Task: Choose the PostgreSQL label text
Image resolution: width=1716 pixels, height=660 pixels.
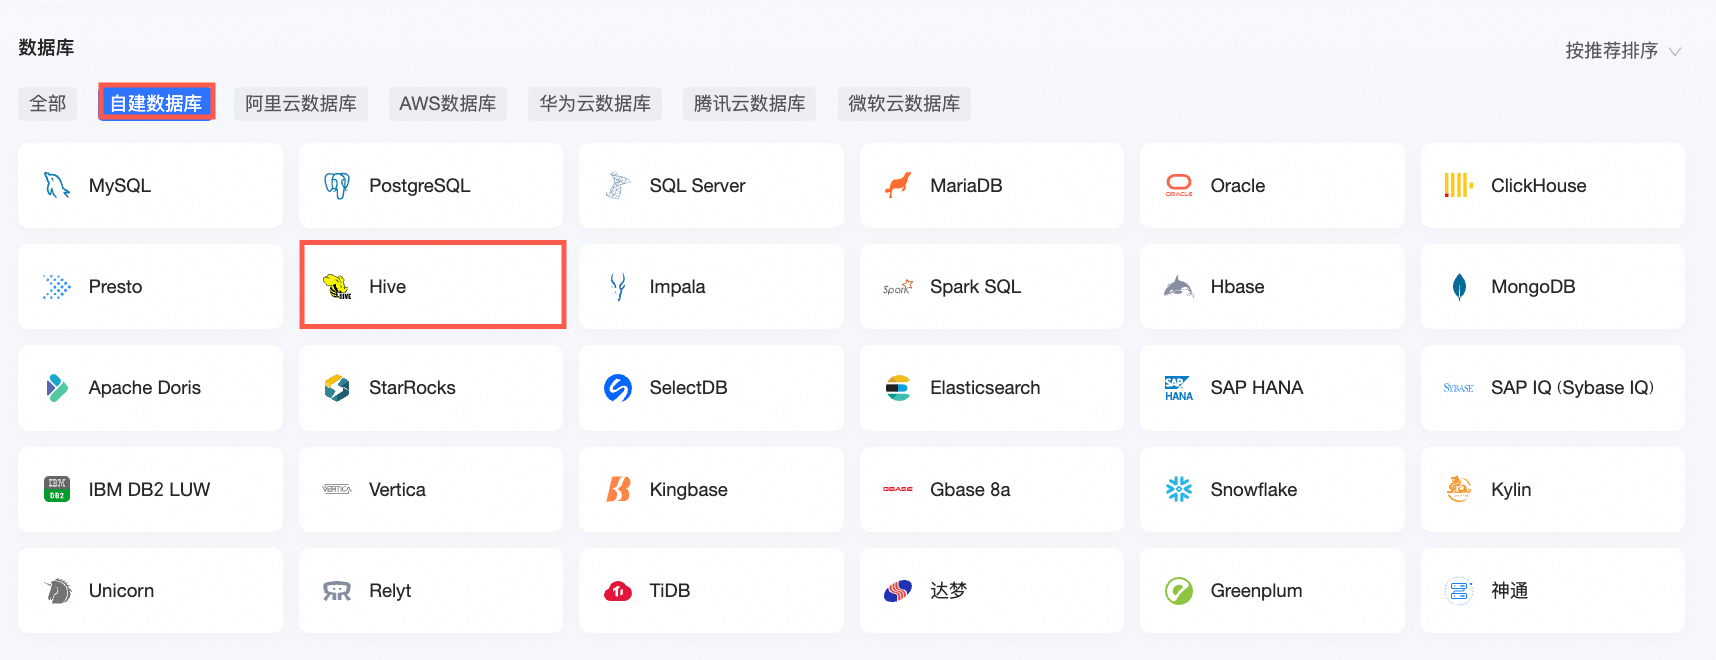Action: [419, 185]
